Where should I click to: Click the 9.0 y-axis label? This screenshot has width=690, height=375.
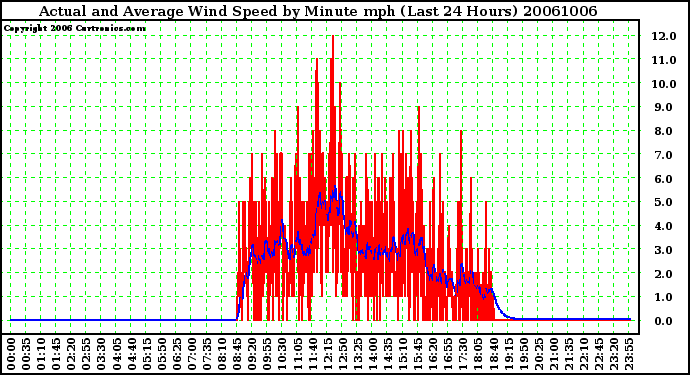click(x=663, y=107)
